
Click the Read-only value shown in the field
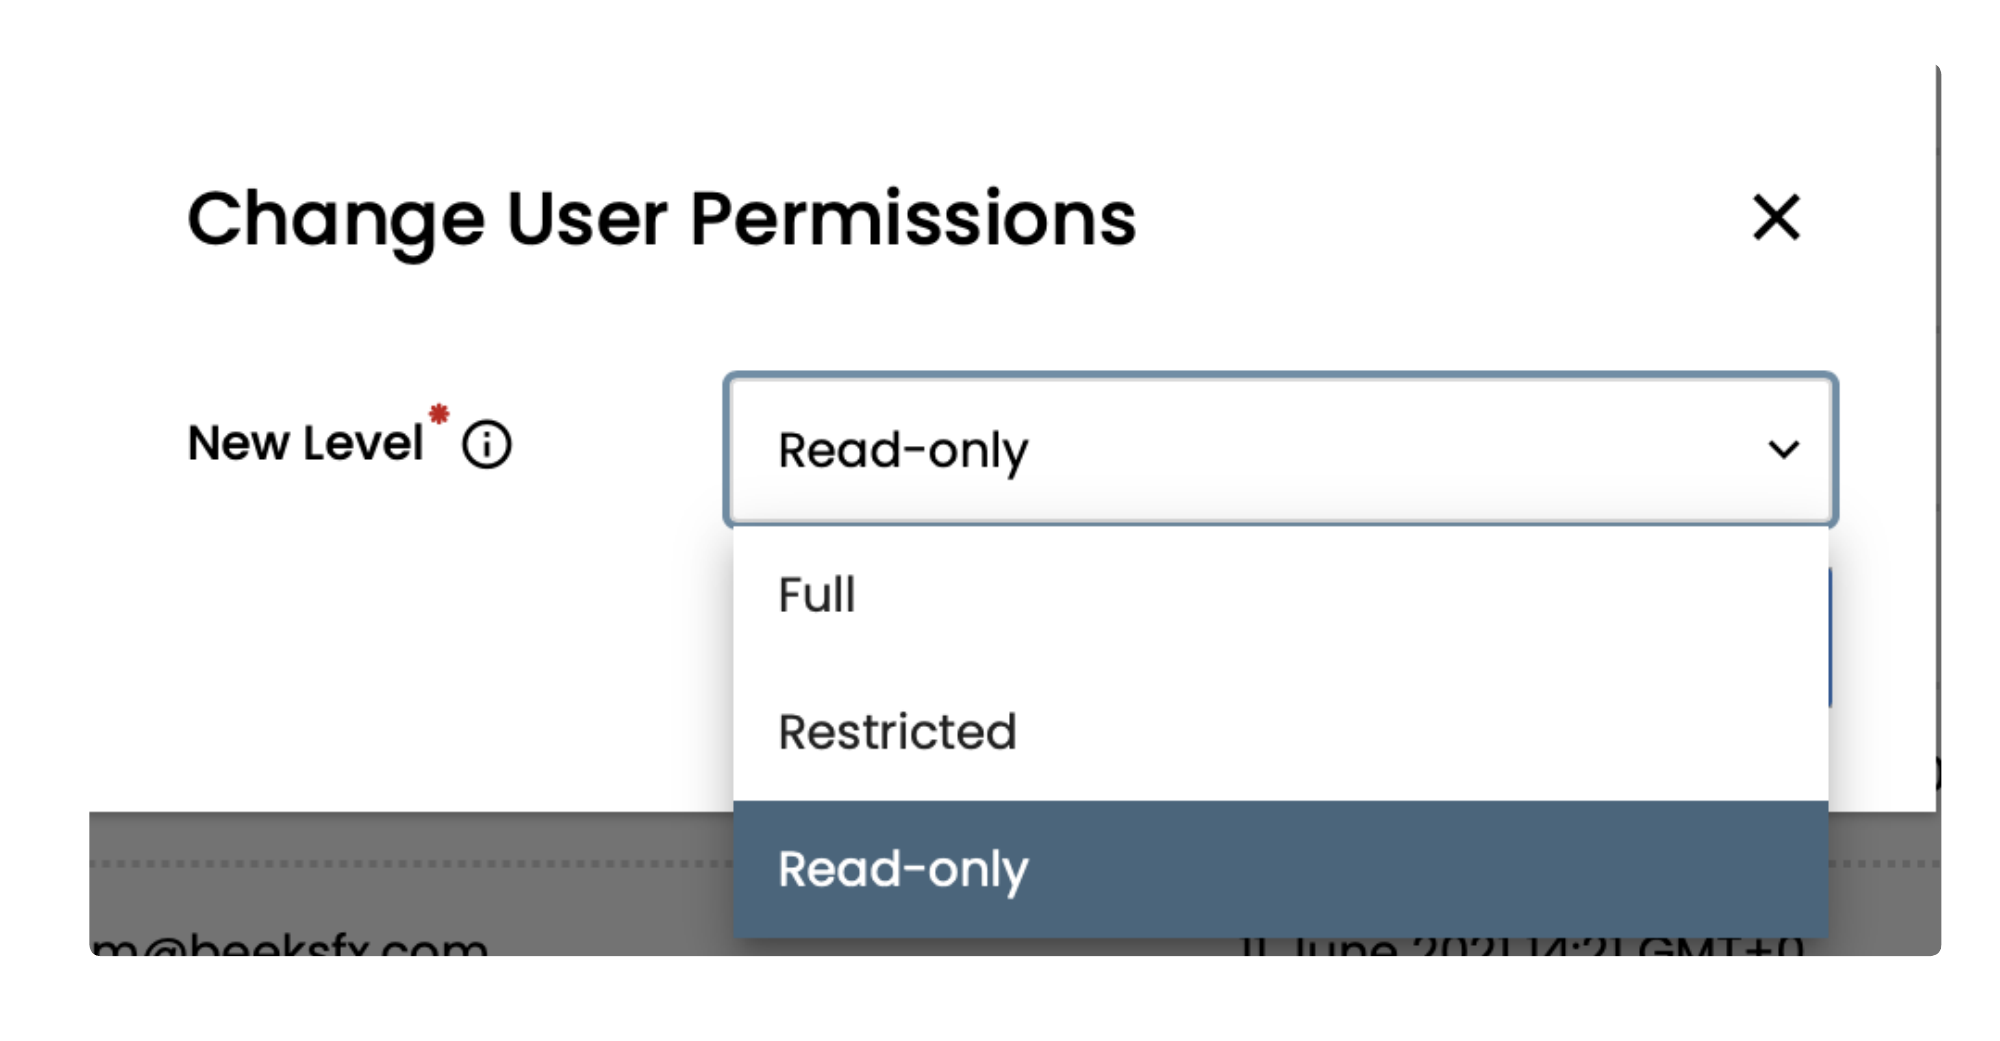click(903, 450)
